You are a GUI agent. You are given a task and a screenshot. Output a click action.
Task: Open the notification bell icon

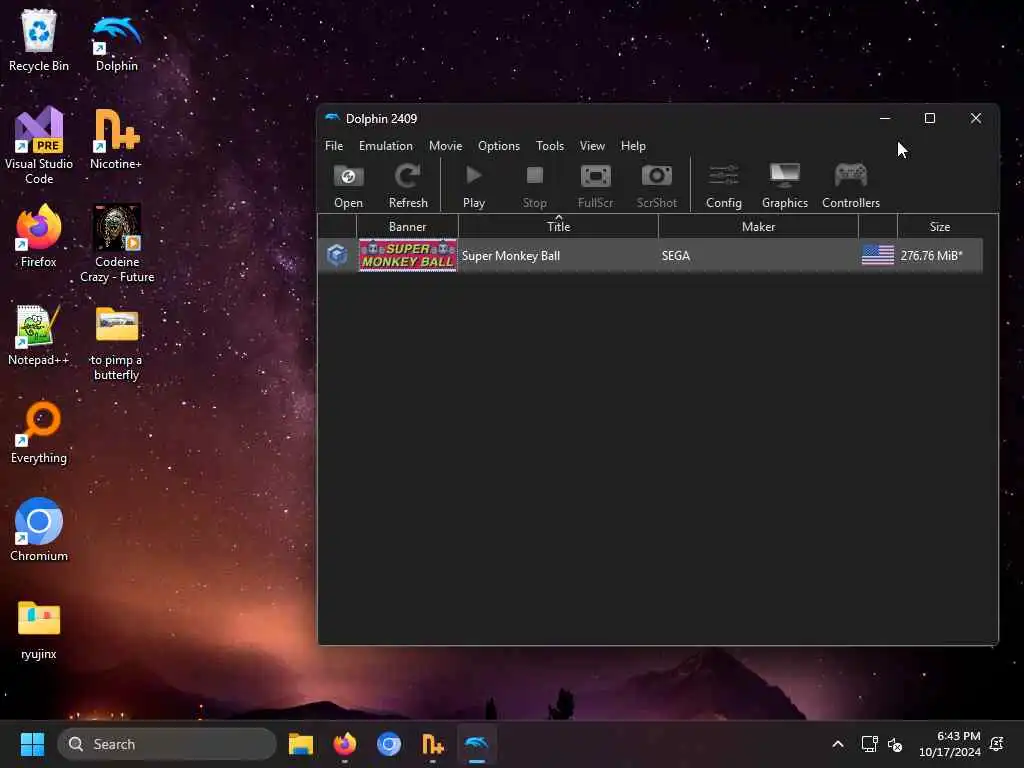tap(997, 744)
